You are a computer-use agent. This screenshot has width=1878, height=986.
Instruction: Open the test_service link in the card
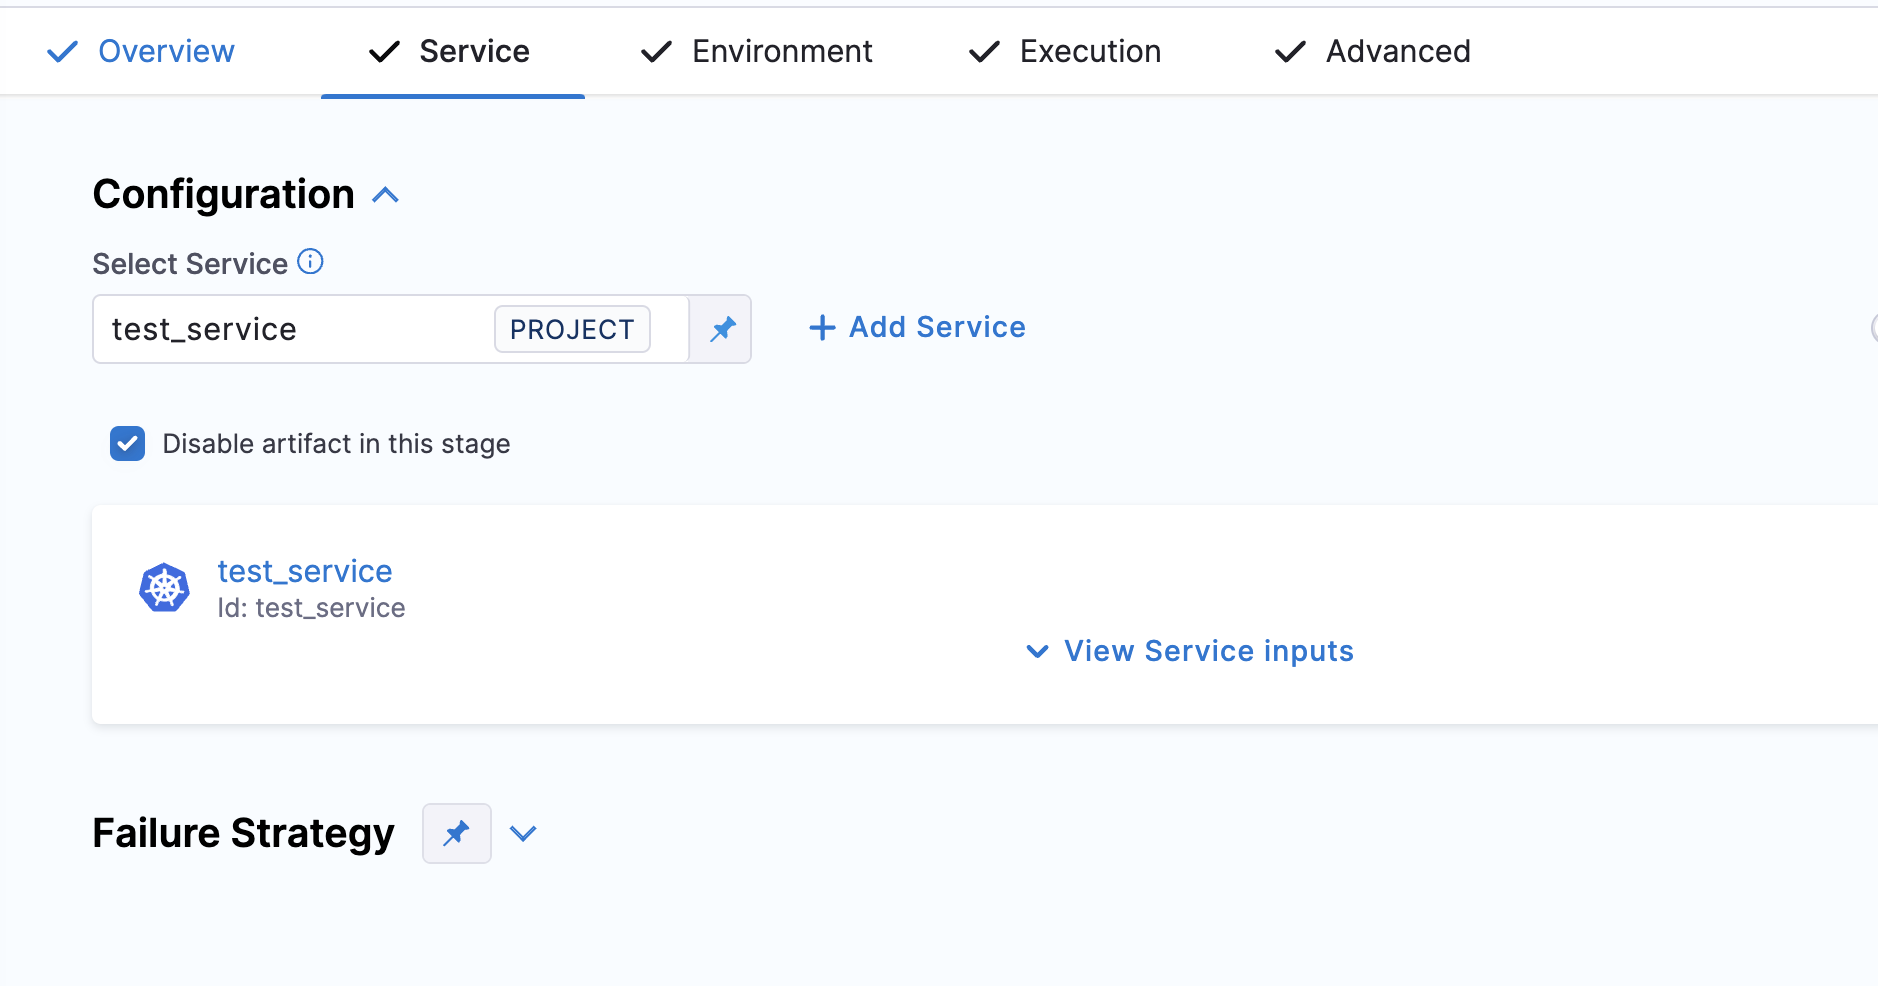304,571
